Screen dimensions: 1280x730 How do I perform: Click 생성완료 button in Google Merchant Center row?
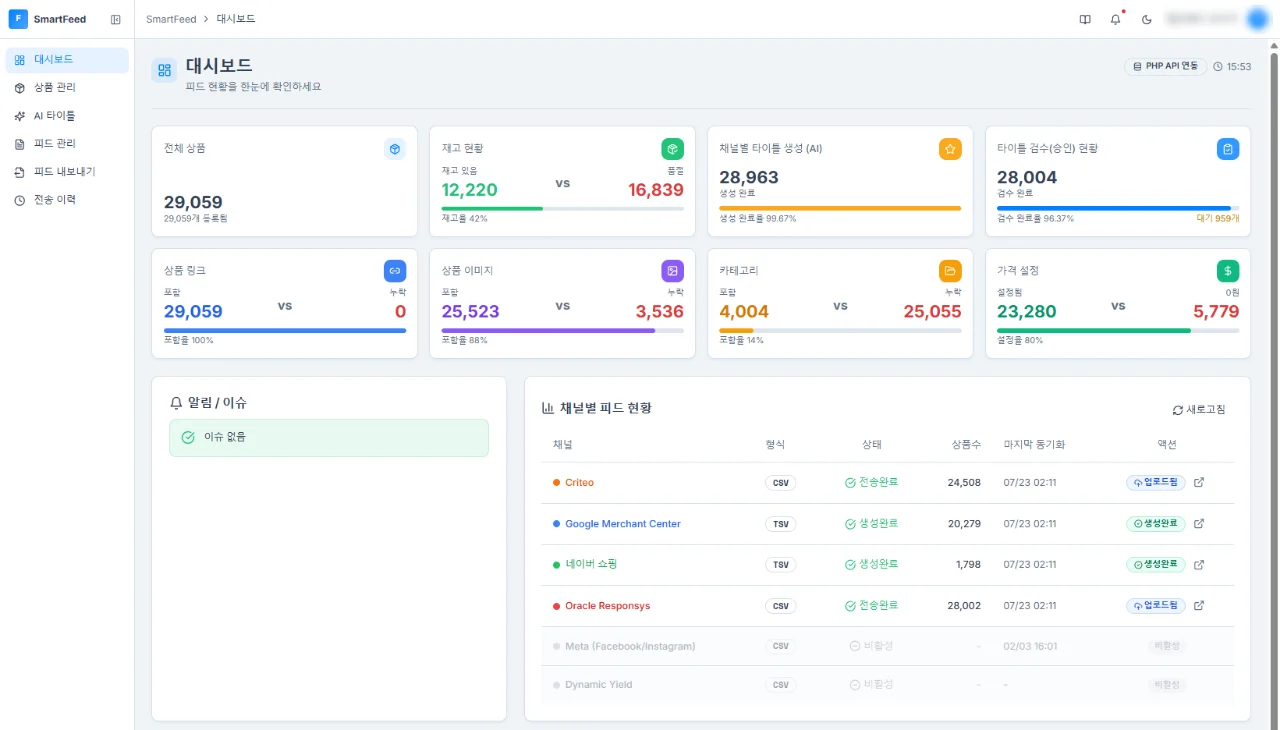point(1156,524)
